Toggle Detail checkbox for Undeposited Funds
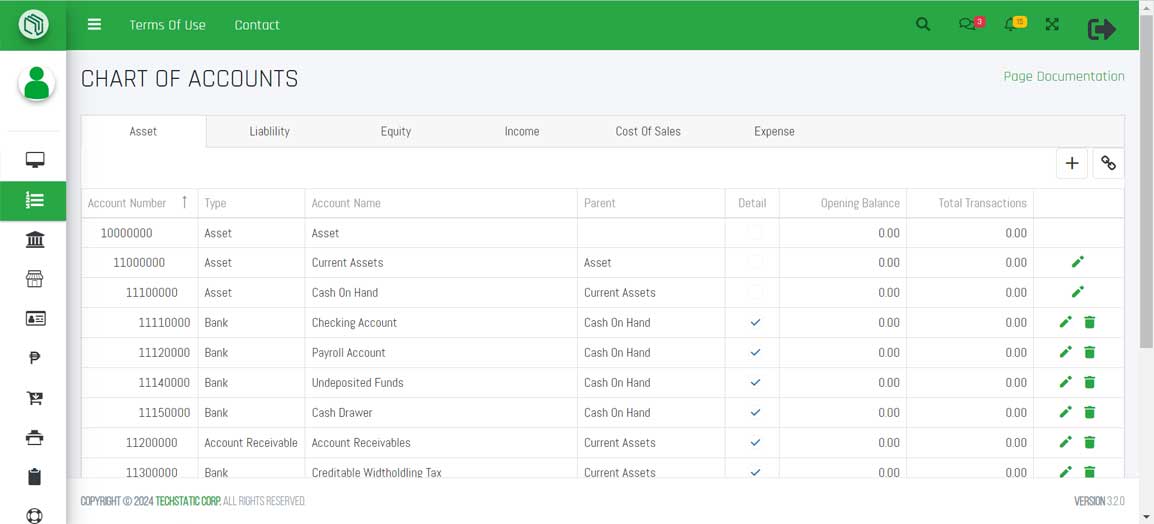This screenshot has height=524, width=1154. [x=755, y=382]
